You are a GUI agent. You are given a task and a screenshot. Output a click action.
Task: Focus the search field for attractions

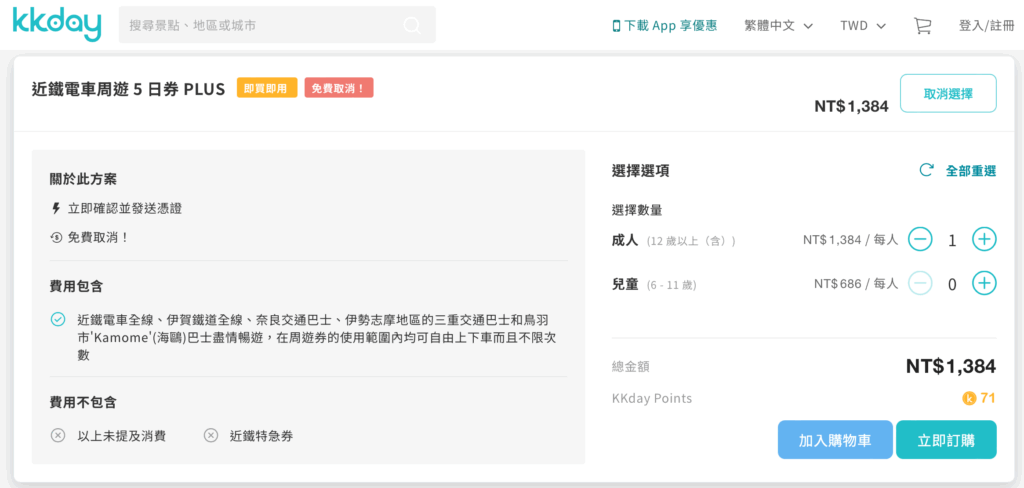coord(277,25)
